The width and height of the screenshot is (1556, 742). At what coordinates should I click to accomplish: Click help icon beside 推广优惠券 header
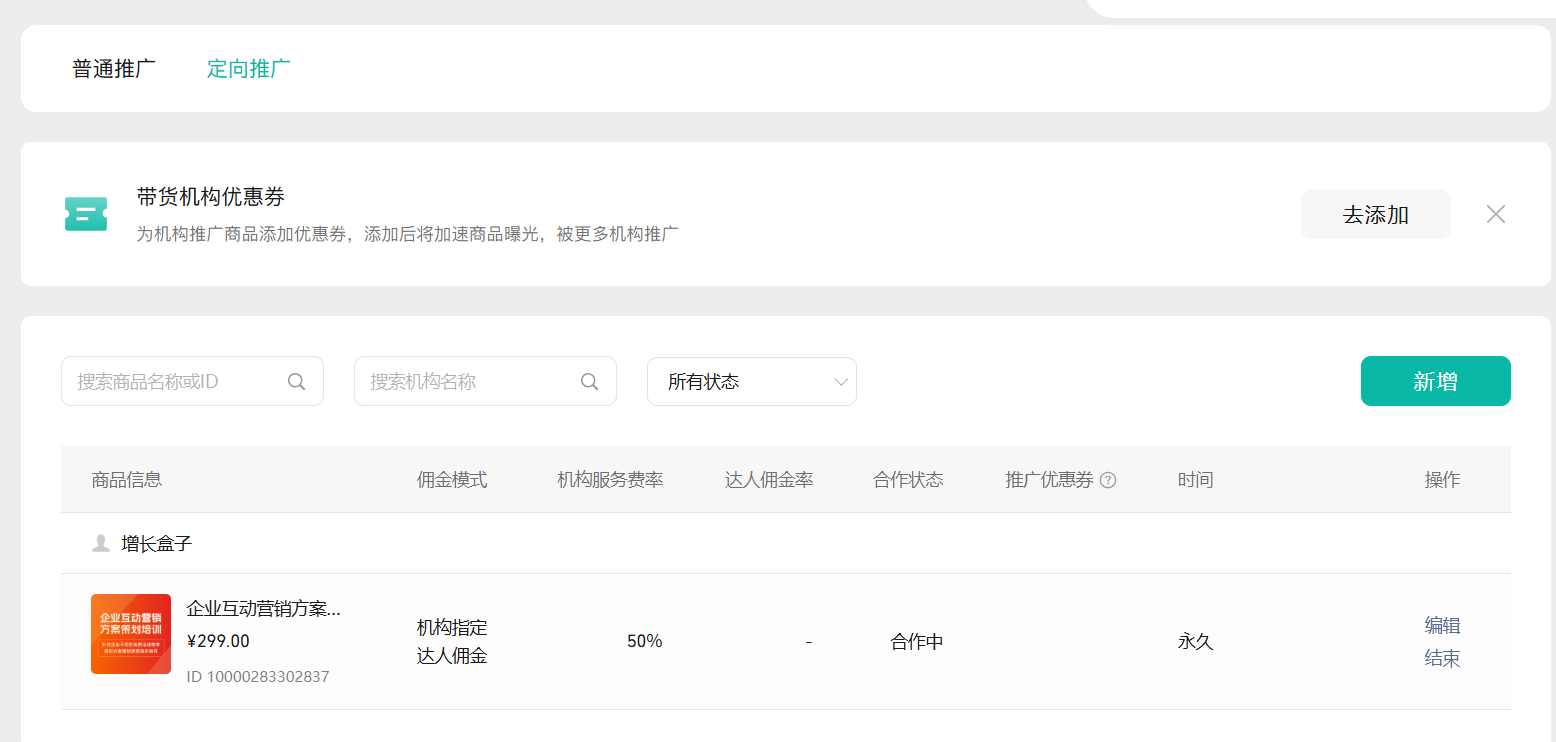point(1108,480)
